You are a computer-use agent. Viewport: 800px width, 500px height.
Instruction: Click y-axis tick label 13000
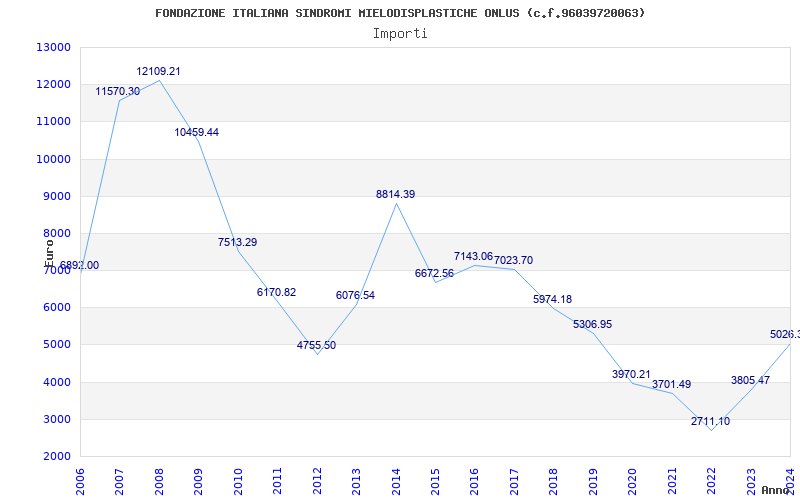(53, 47)
